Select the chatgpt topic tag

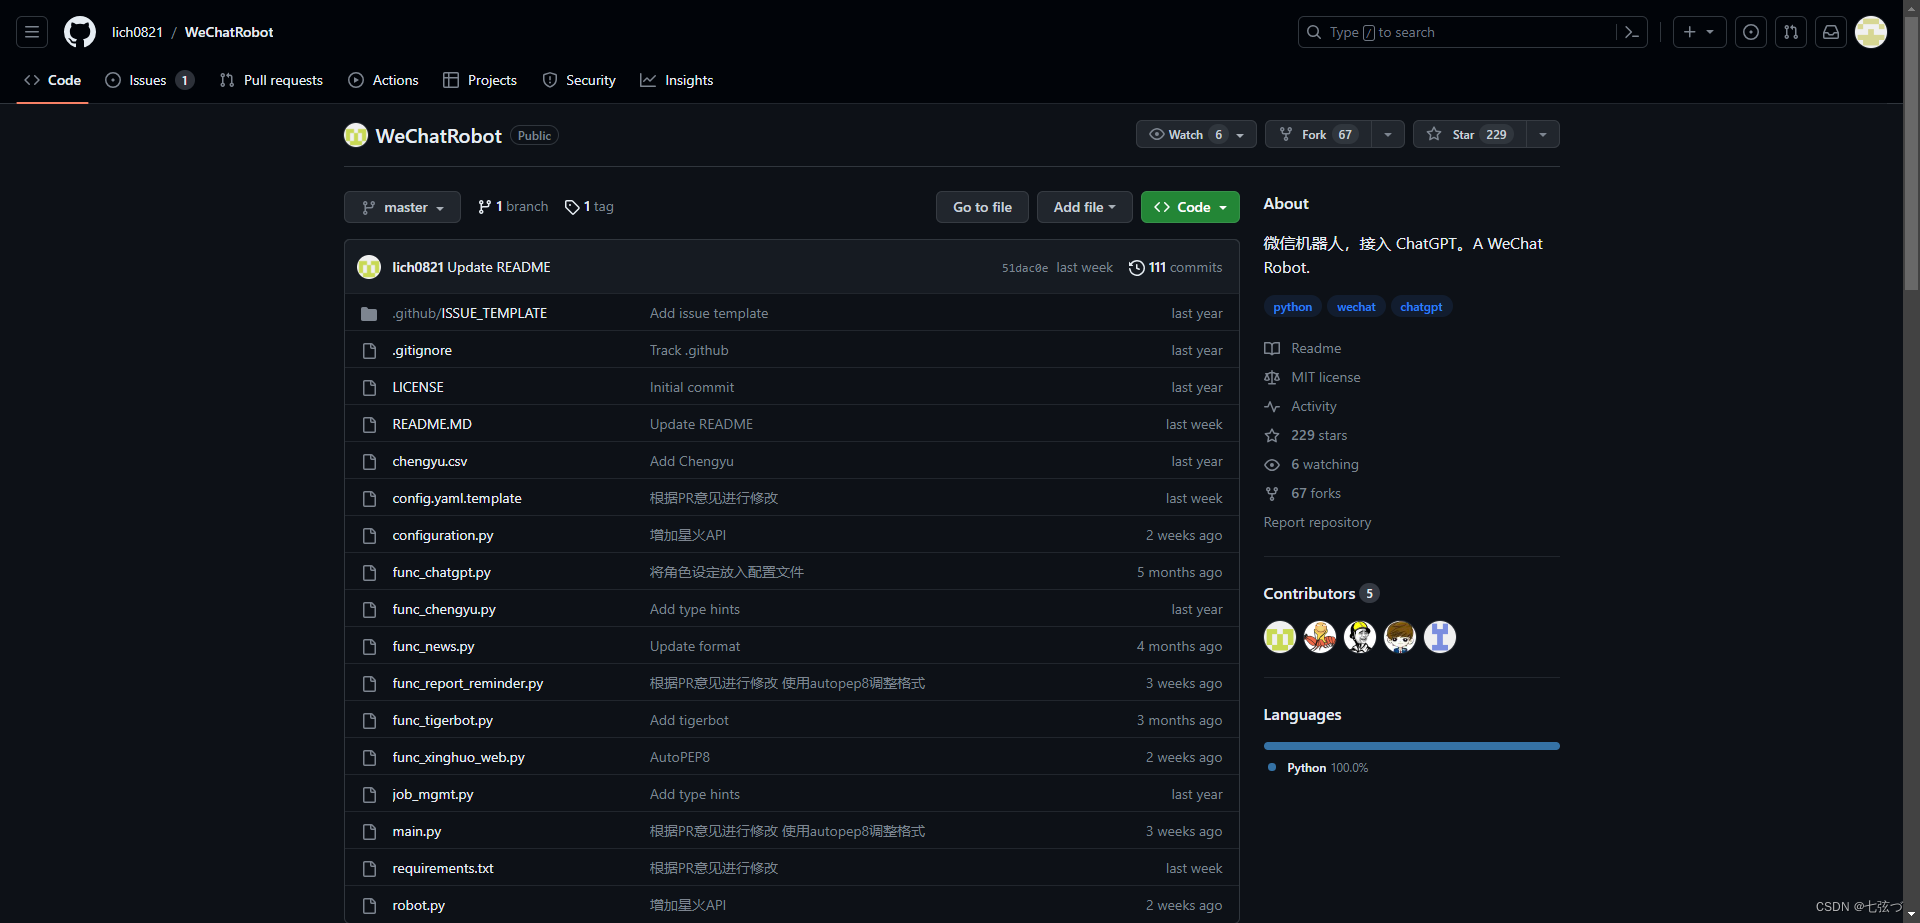1421,307
